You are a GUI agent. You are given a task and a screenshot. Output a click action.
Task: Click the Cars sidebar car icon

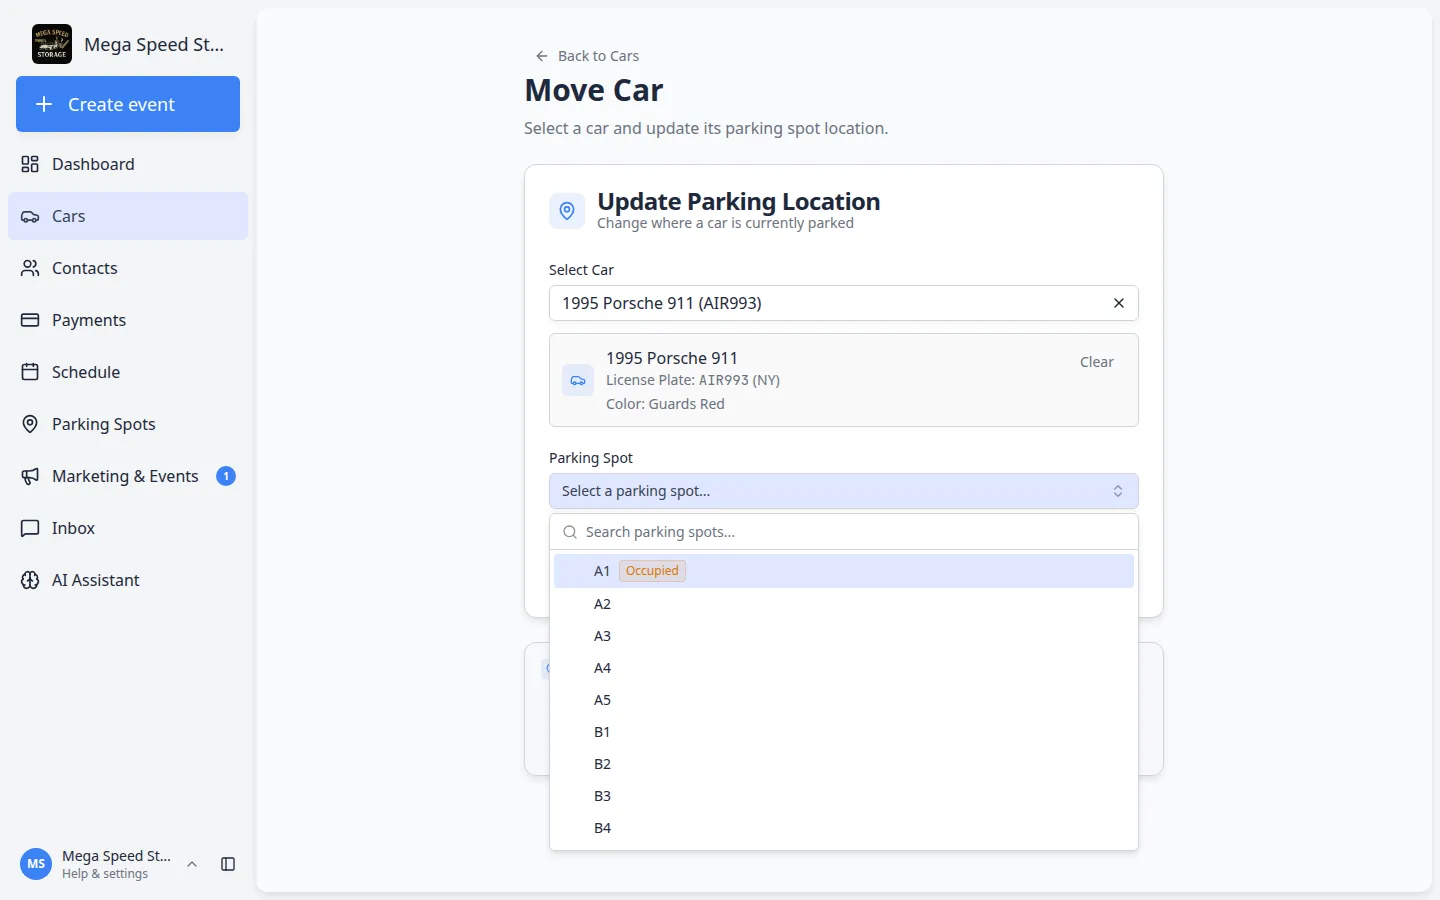(30, 216)
